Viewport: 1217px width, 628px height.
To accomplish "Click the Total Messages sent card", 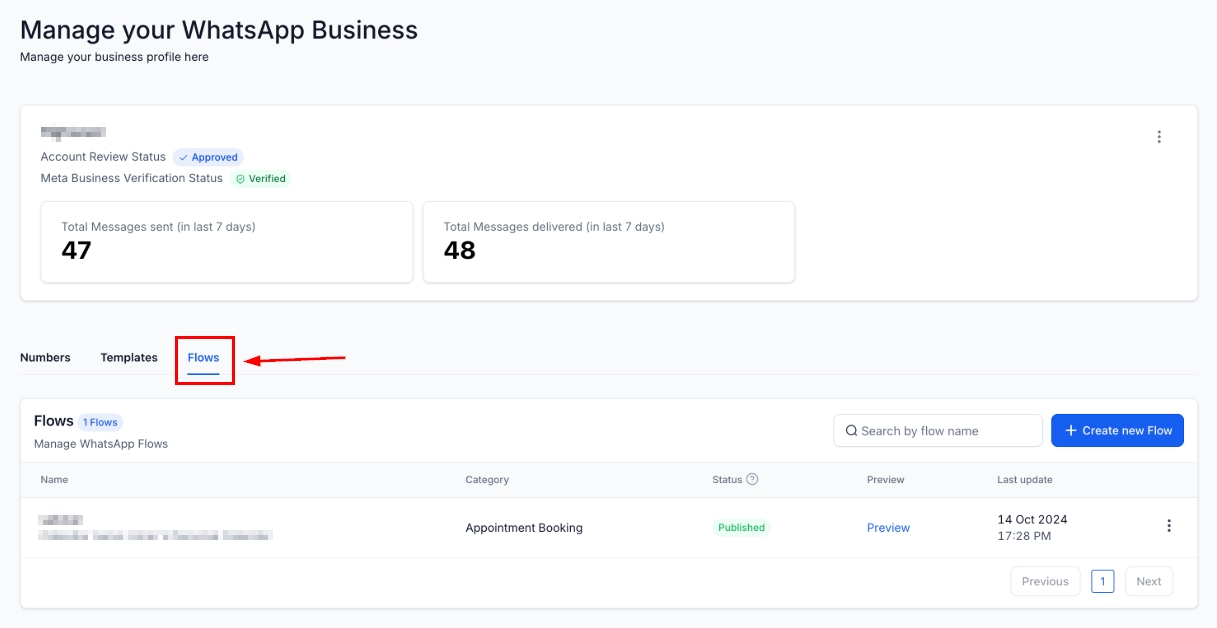I will coord(226,242).
